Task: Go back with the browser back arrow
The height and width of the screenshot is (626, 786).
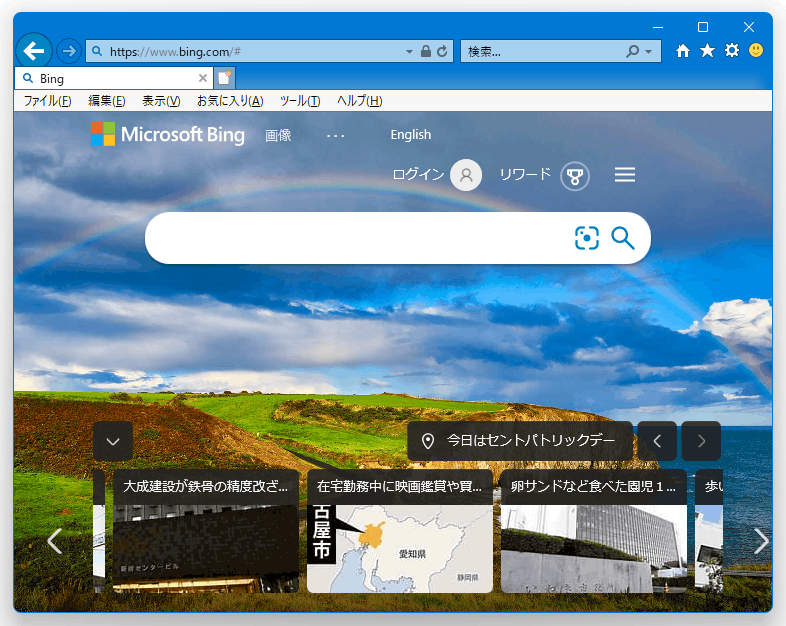Action: tap(34, 51)
